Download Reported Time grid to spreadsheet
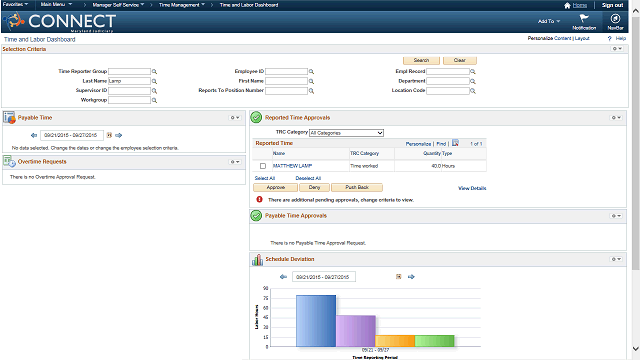 [455, 143]
